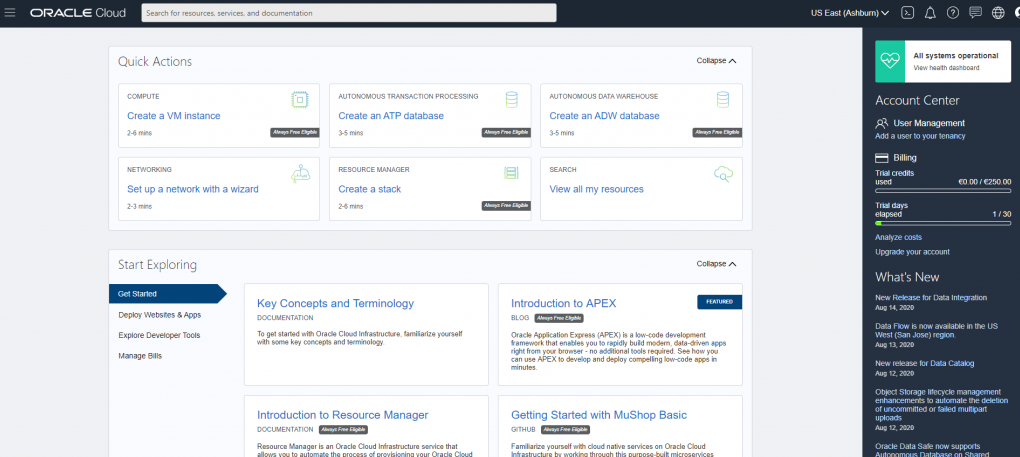Click the health heartbeat icon
This screenshot has width=1020, height=457.
tap(889, 61)
